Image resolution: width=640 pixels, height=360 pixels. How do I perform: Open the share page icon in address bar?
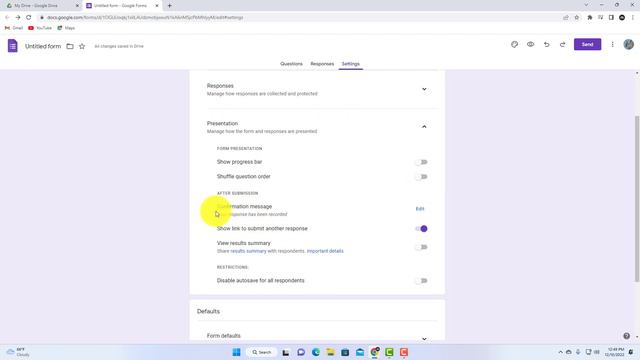point(566,18)
